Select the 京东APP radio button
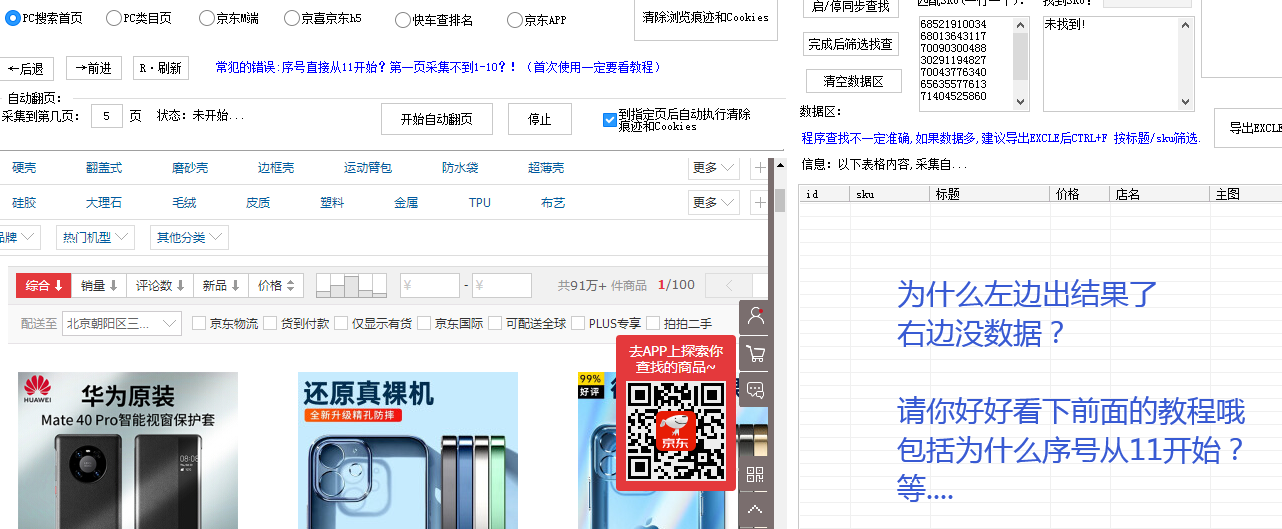This screenshot has width=1282, height=529. coord(514,20)
